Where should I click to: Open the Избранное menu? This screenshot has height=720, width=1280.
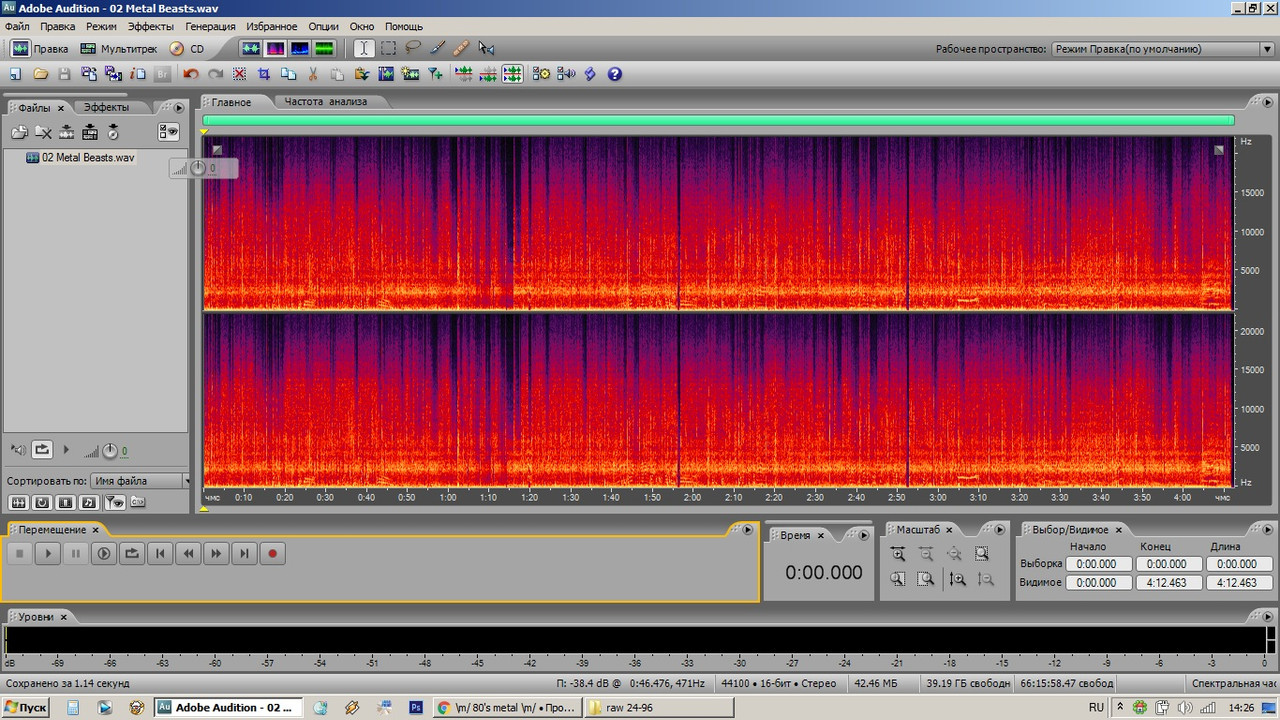tap(272, 26)
